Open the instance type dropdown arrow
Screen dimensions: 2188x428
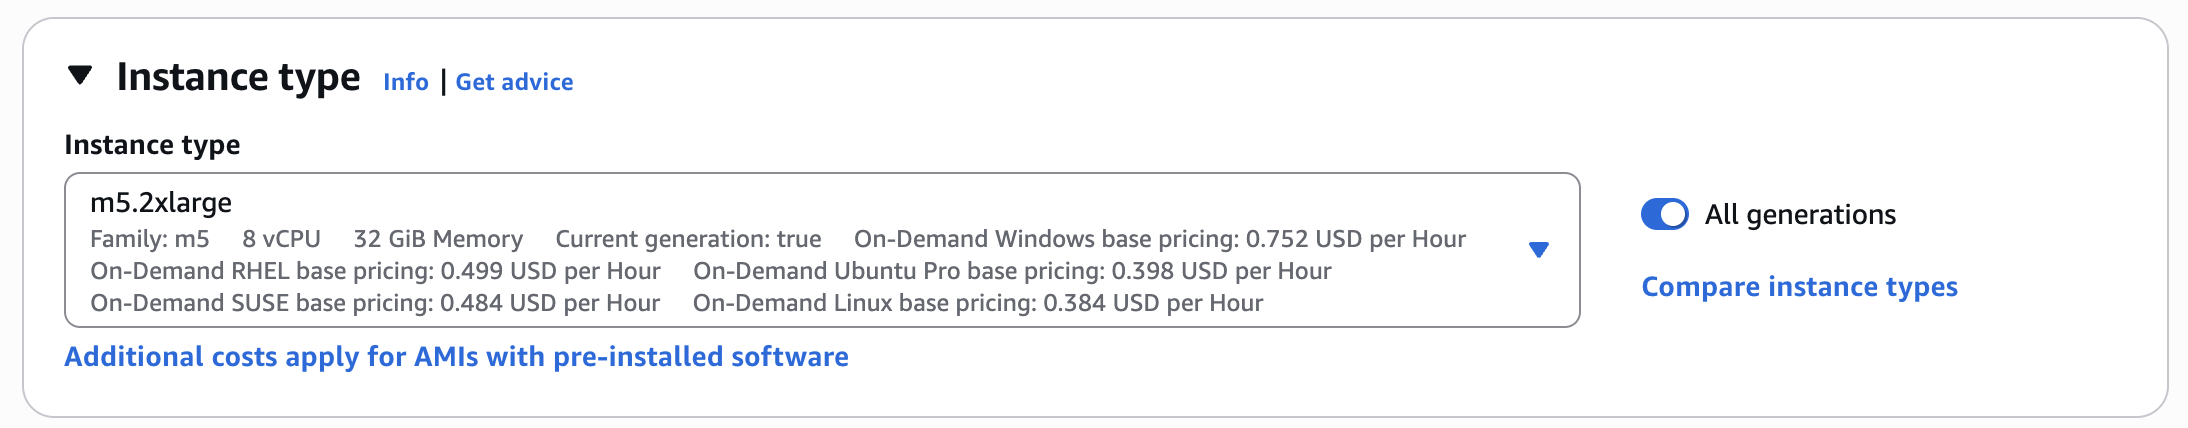coord(1539,250)
